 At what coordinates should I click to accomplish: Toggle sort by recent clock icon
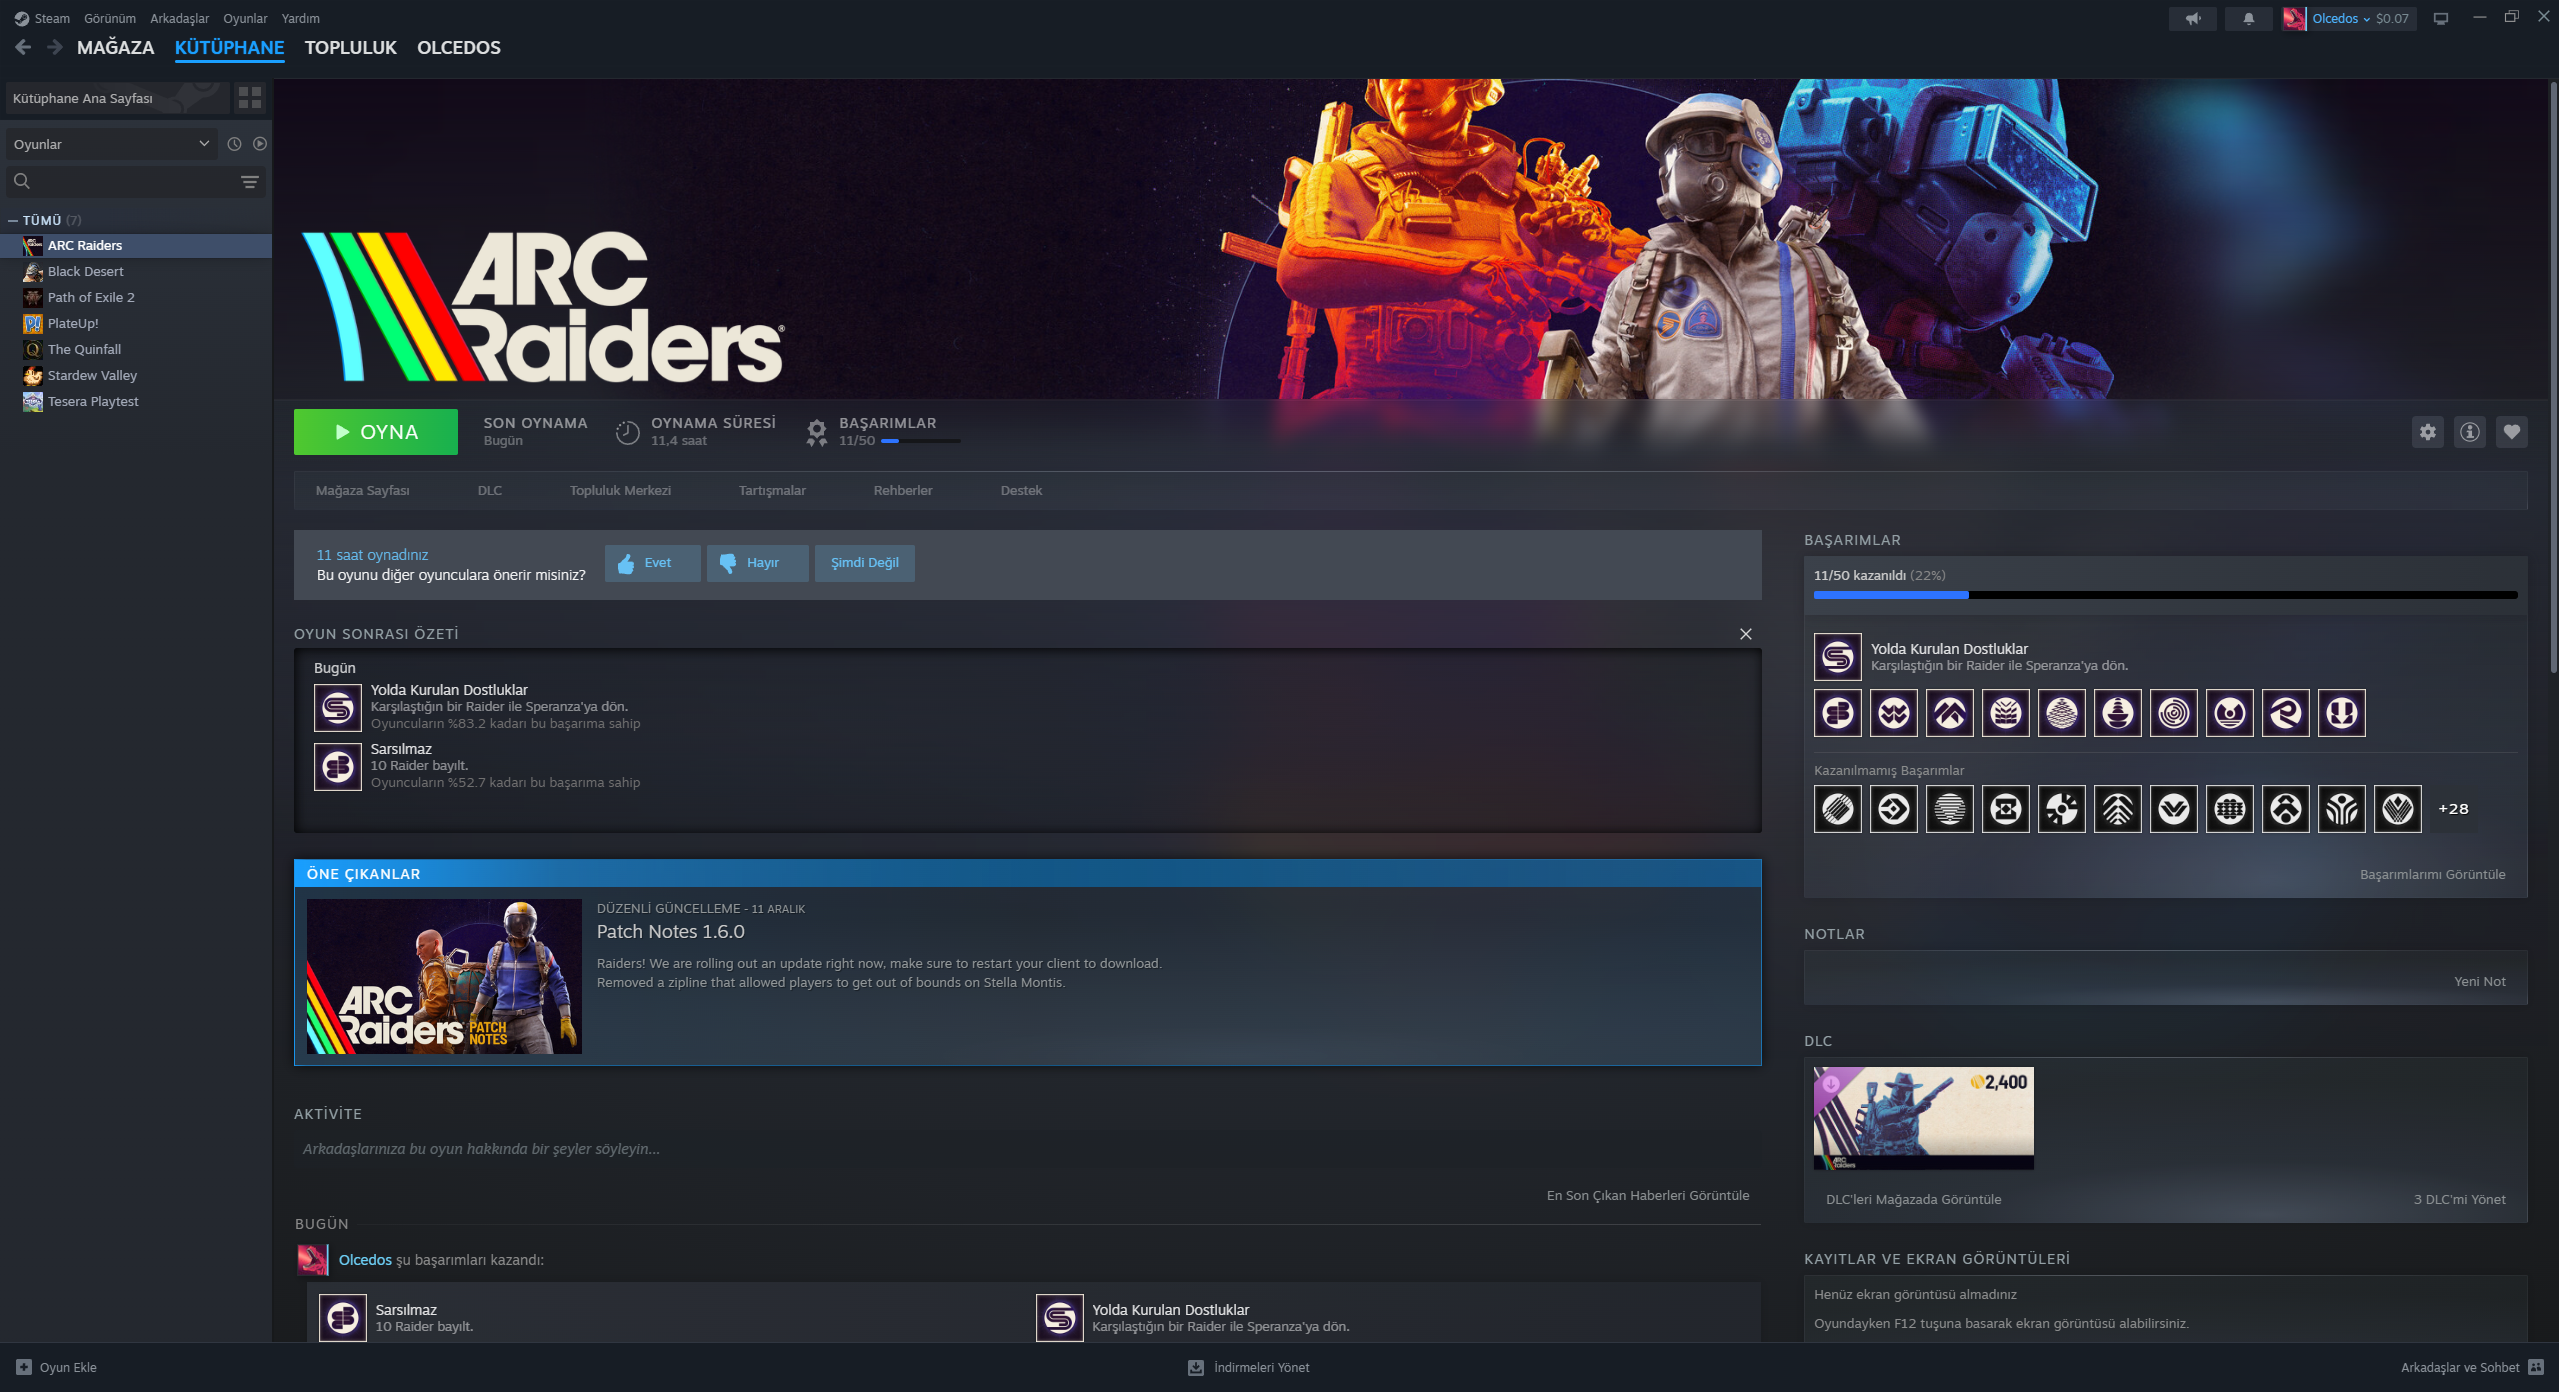(x=234, y=144)
